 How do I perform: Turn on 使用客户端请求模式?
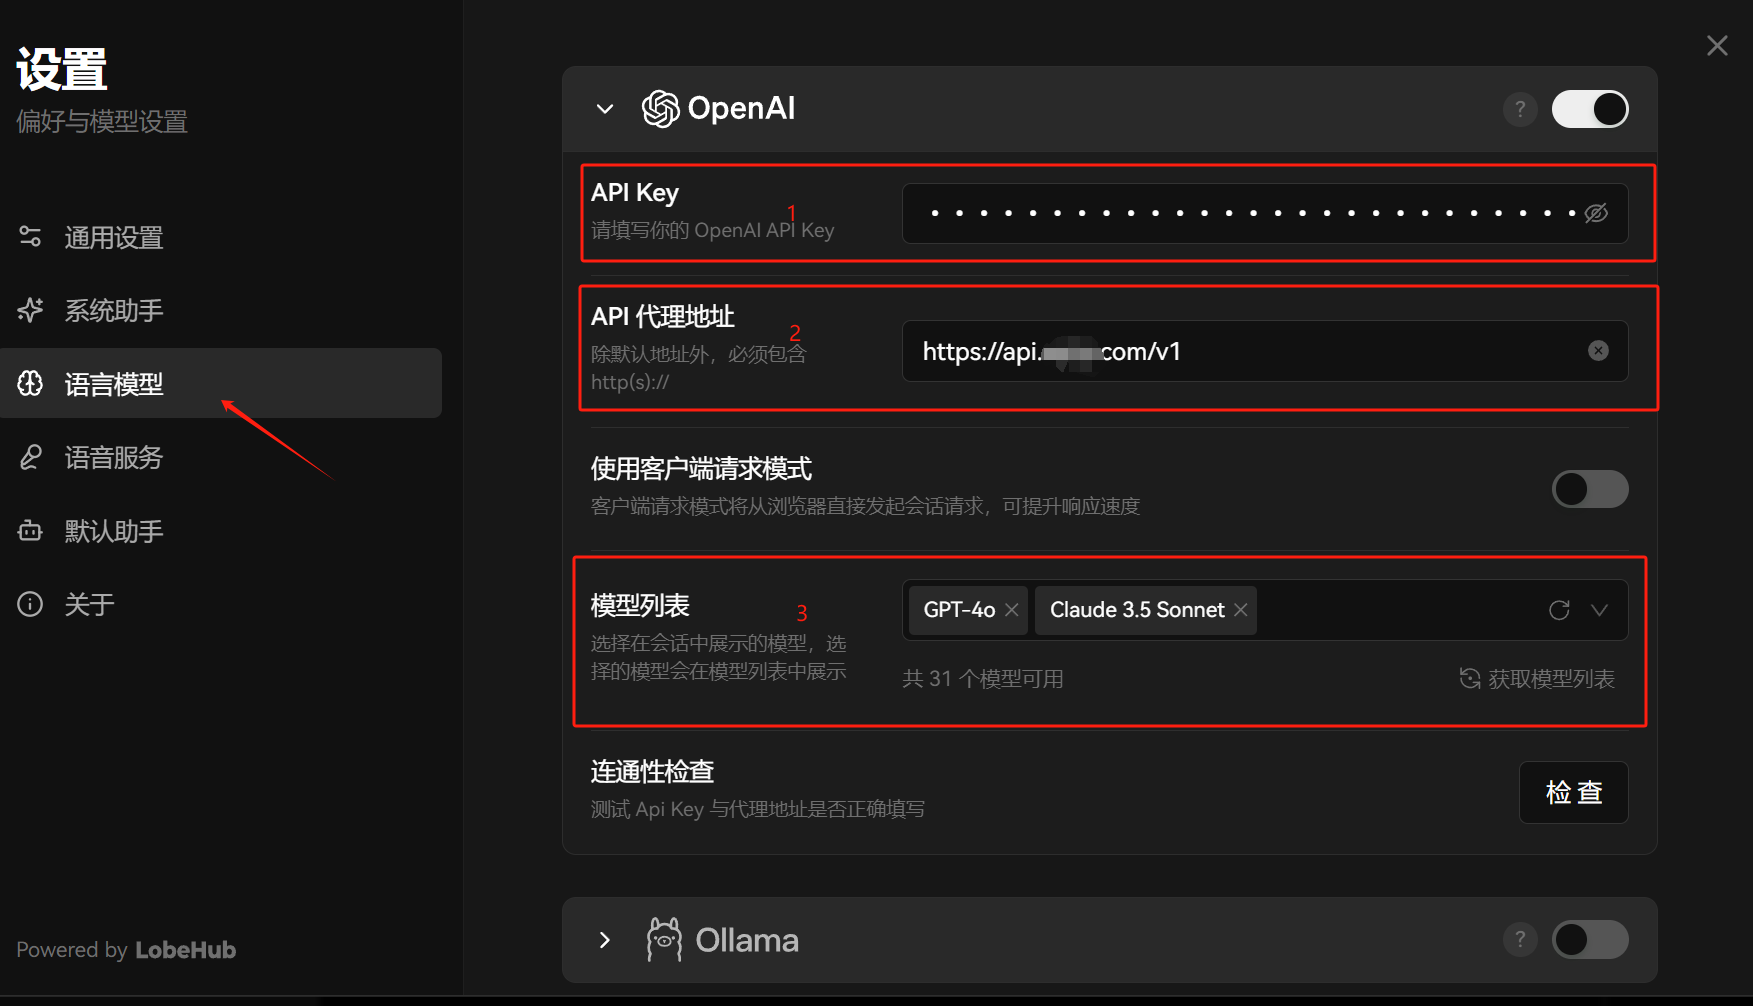1590,489
